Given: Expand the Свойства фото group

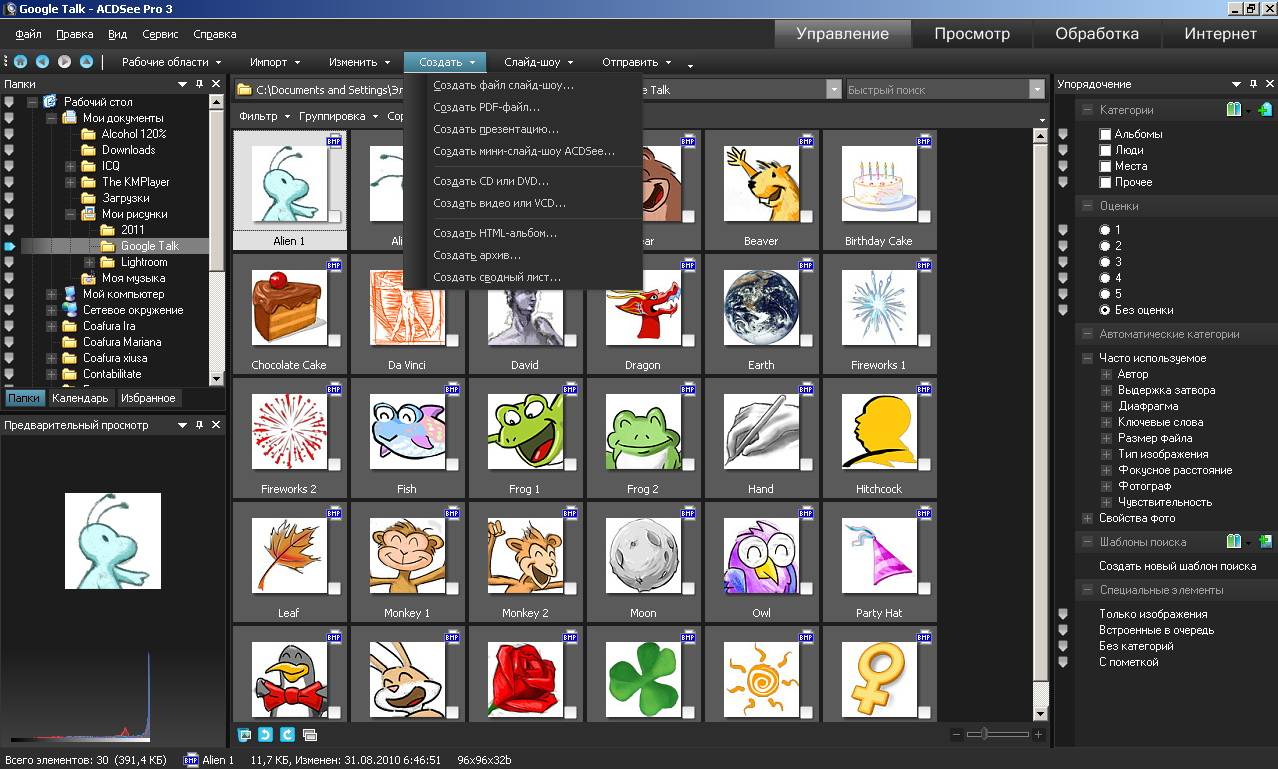Looking at the screenshot, I should [1087, 518].
